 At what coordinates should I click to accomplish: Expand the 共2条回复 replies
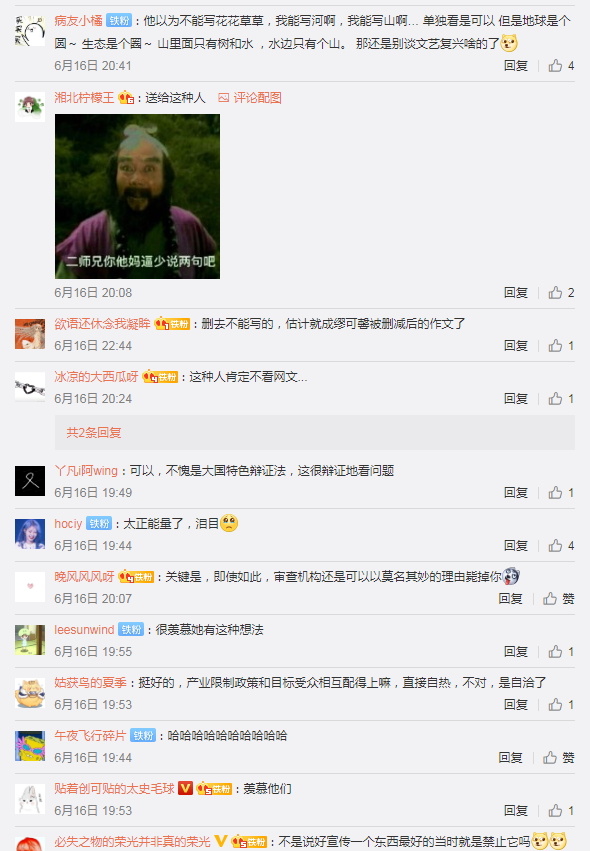tap(94, 433)
